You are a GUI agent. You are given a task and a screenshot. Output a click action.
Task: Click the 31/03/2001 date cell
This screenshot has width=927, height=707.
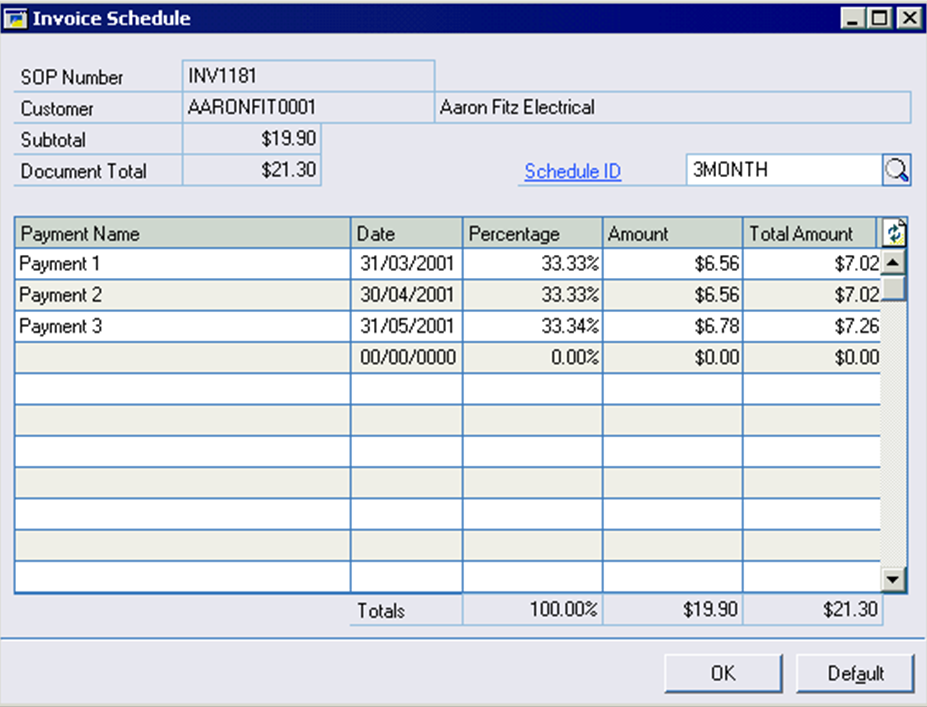tap(406, 264)
